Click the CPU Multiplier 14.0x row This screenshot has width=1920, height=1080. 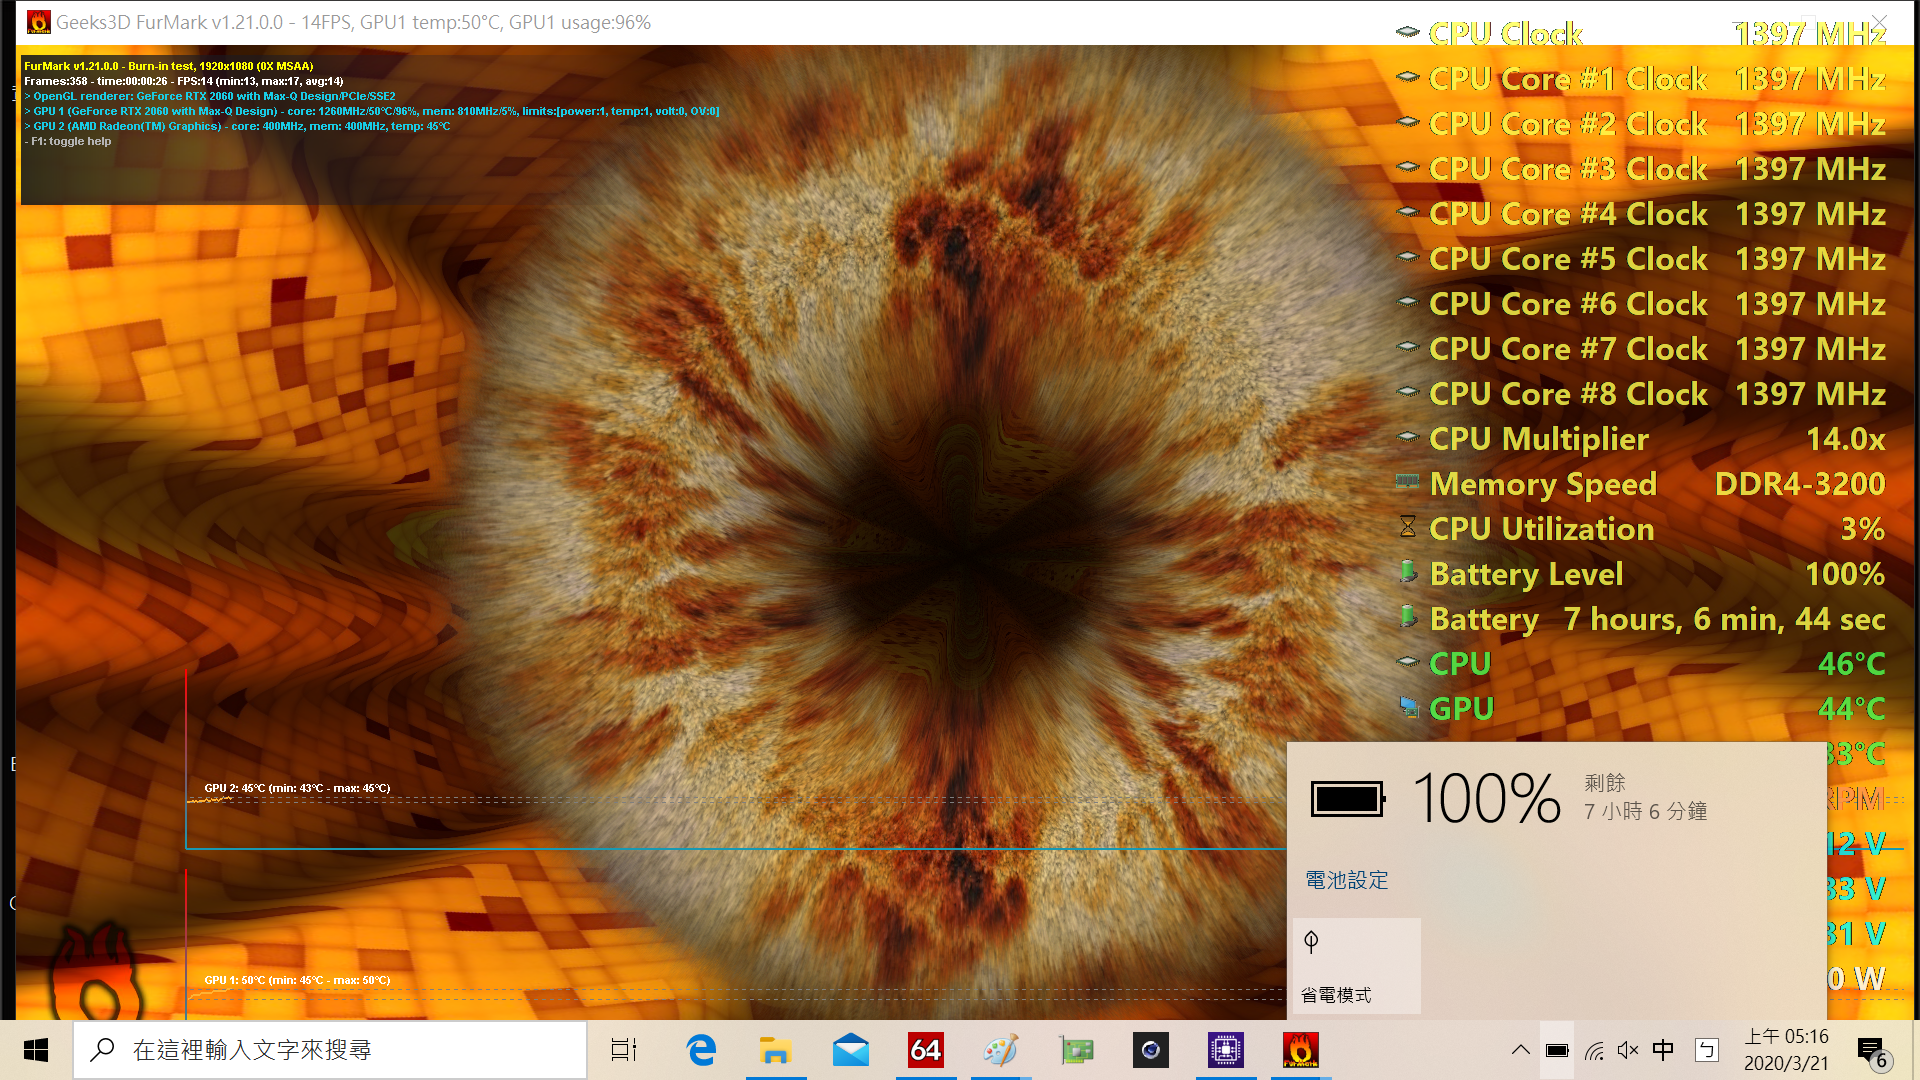coord(1640,439)
